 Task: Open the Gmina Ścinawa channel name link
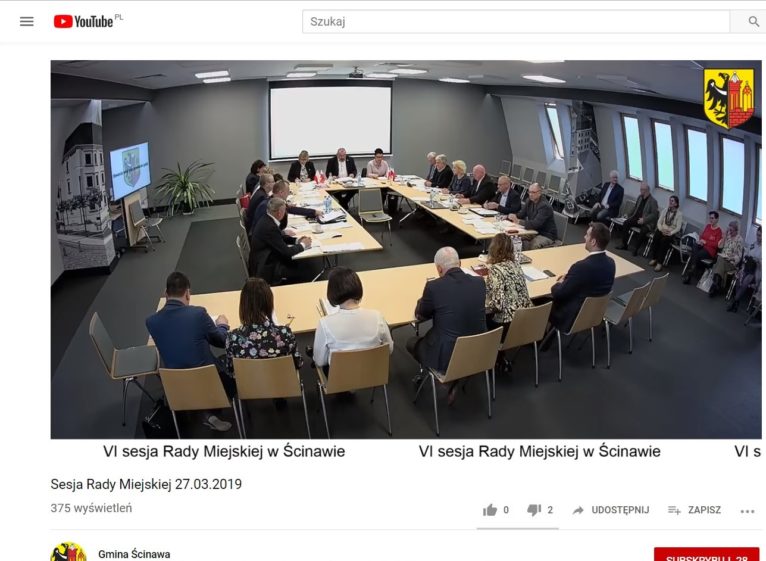click(134, 554)
